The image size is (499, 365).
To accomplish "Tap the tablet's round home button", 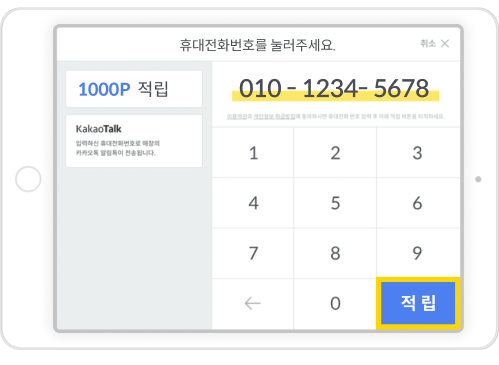I will coord(28,179).
